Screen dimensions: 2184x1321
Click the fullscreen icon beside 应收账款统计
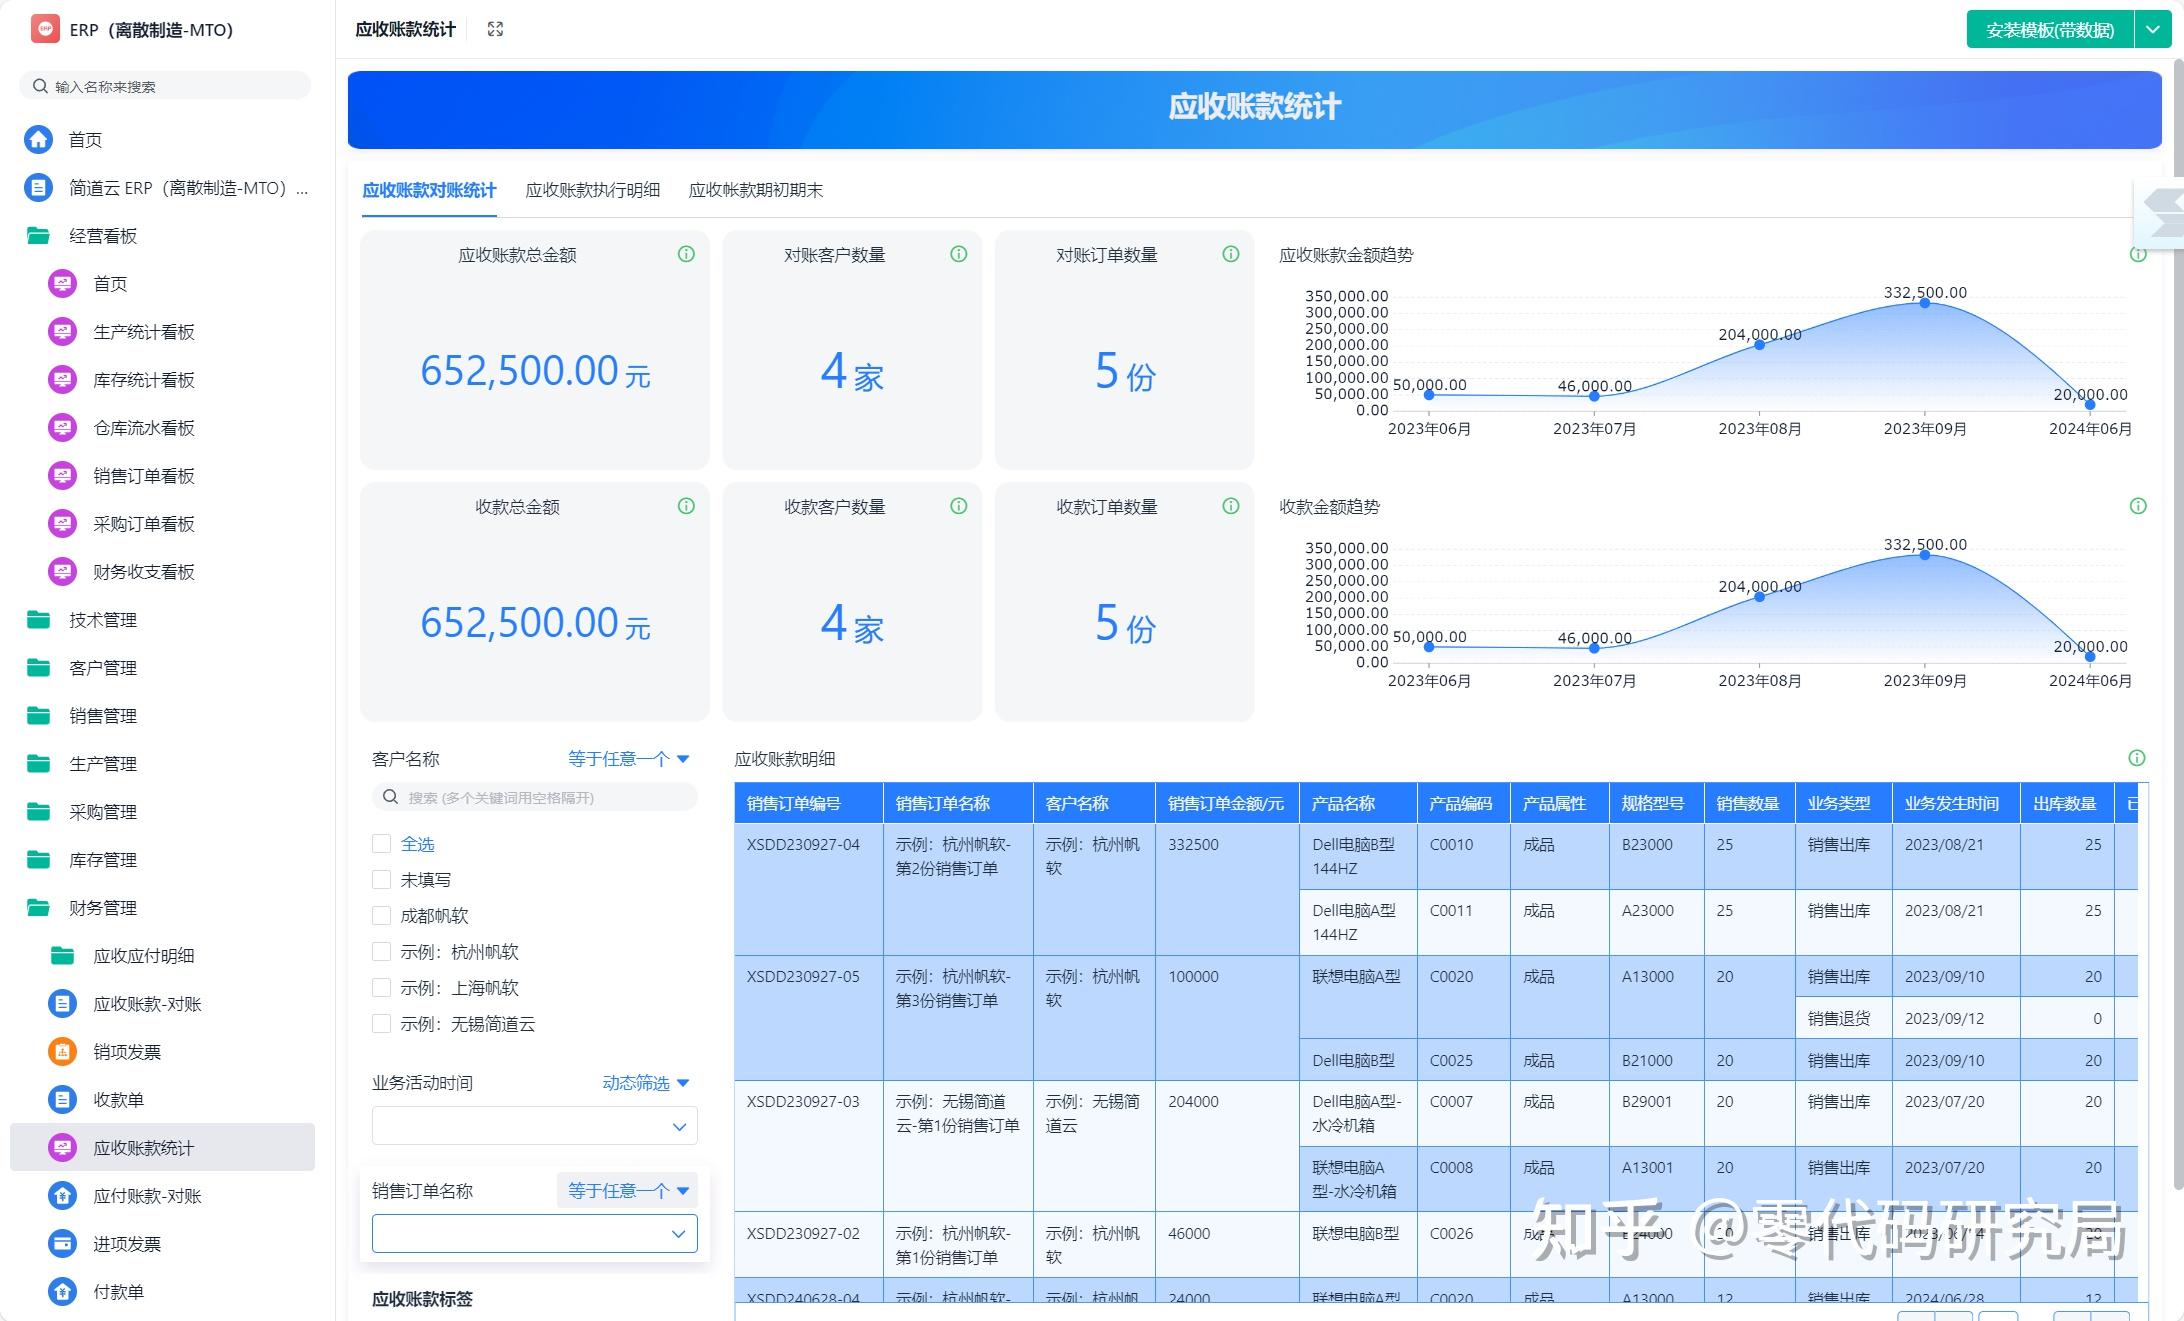[495, 29]
